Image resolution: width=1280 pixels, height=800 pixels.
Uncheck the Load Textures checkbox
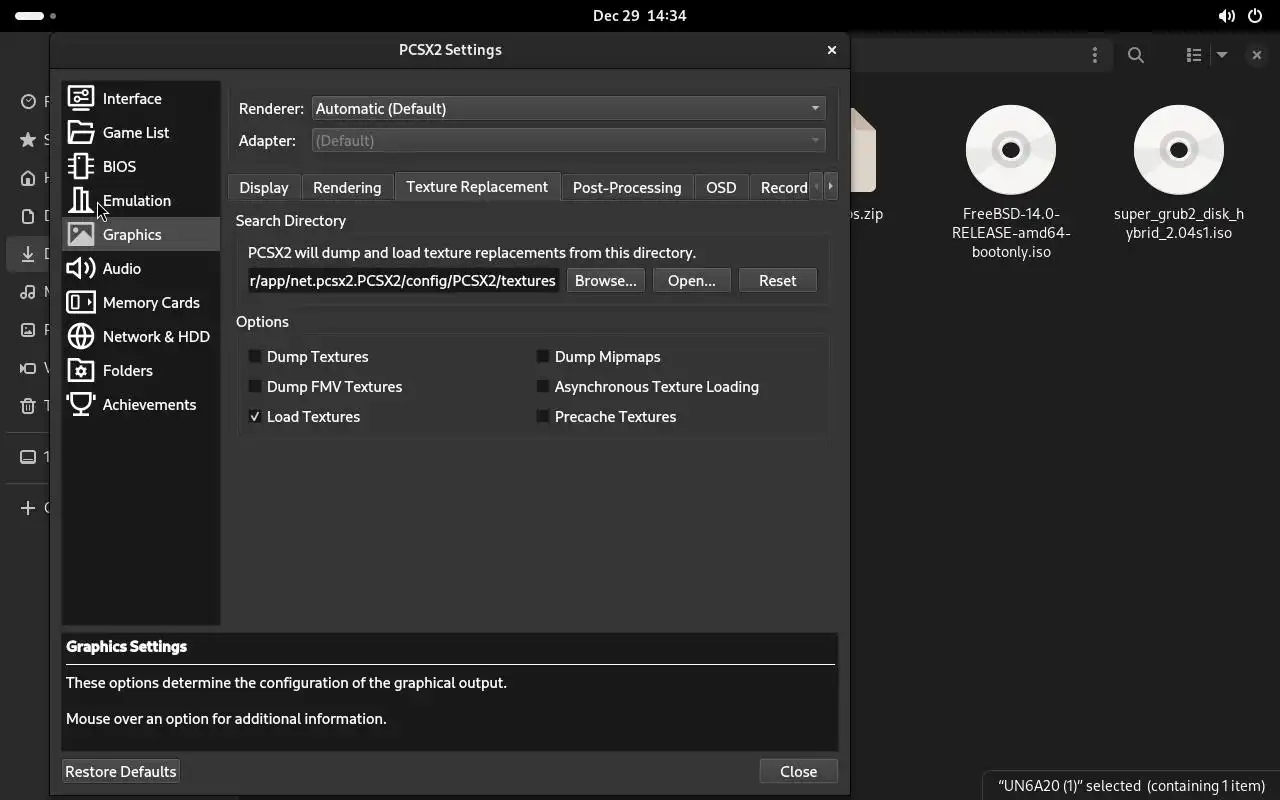(255, 416)
